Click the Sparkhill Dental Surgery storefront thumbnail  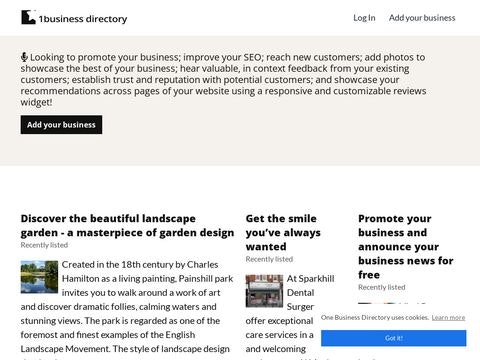click(x=264, y=291)
